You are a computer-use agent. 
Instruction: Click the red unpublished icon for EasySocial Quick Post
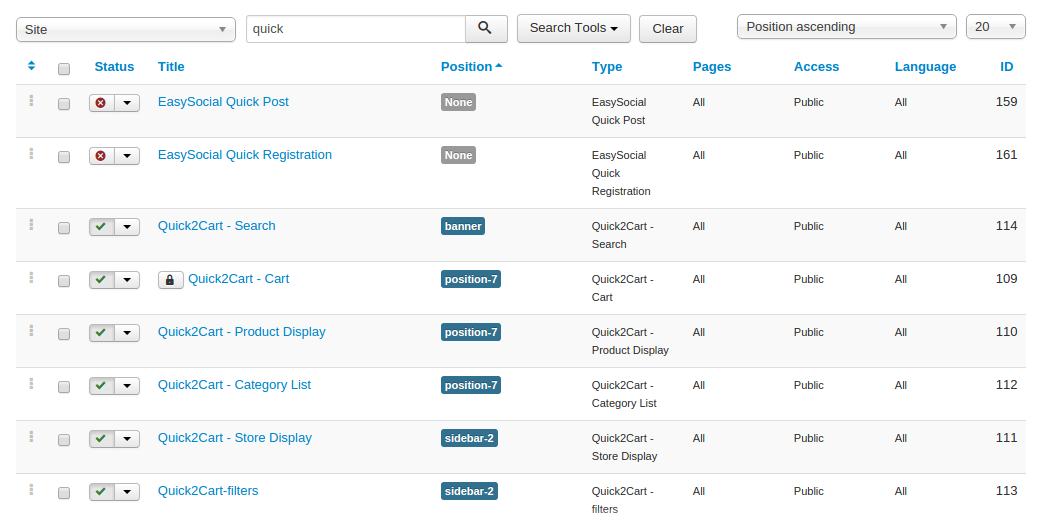coord(101,103)
